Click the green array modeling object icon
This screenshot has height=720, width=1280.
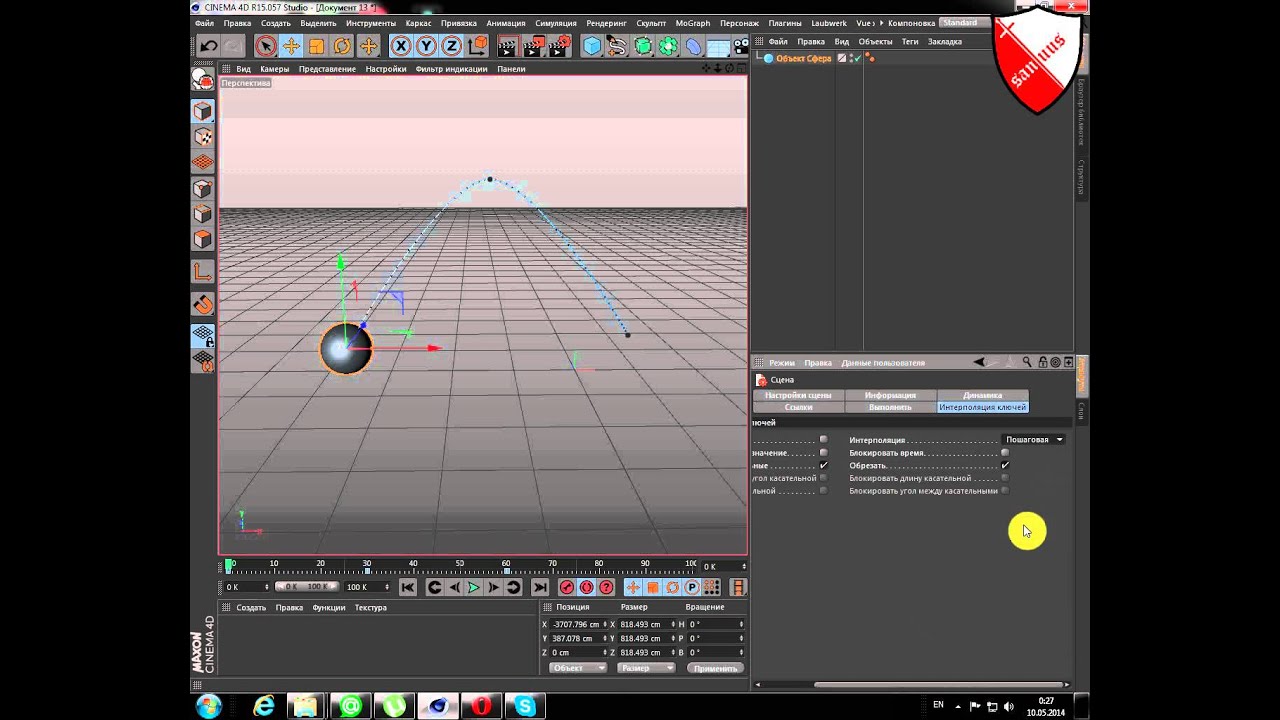[668, 46]
